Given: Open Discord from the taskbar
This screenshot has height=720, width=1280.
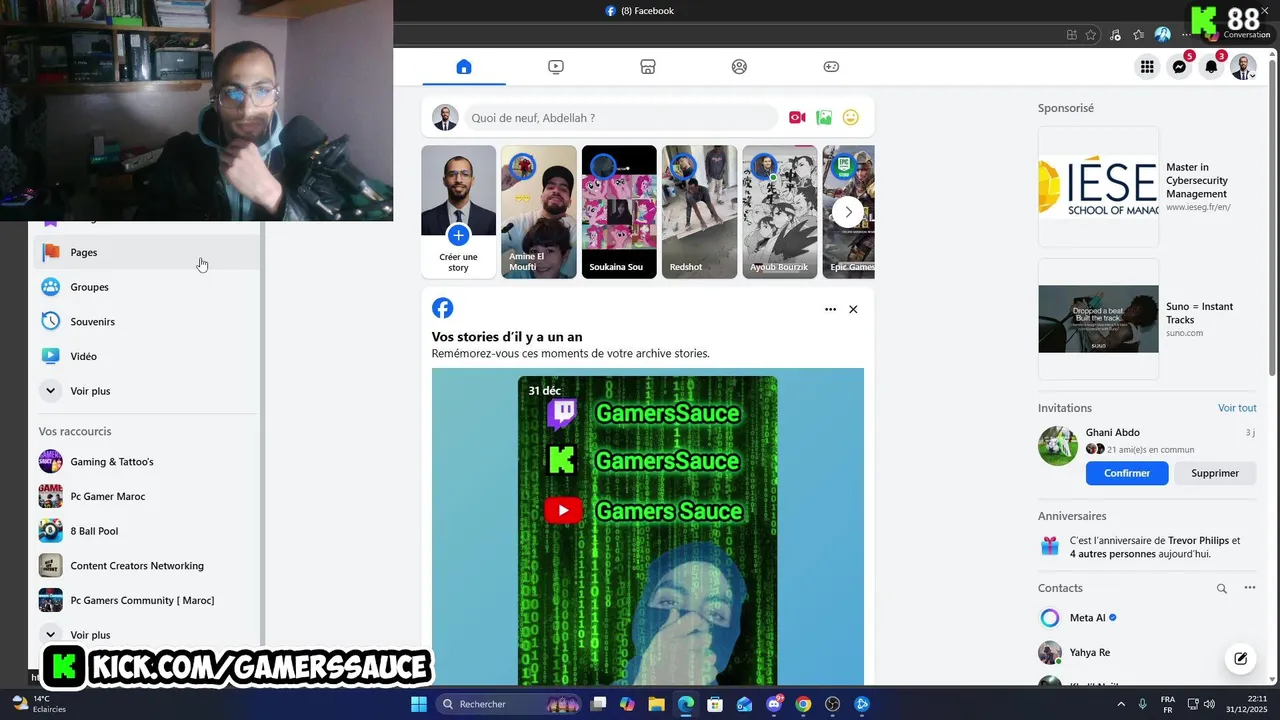Looking at the screenshot, I should coord(774,704).
